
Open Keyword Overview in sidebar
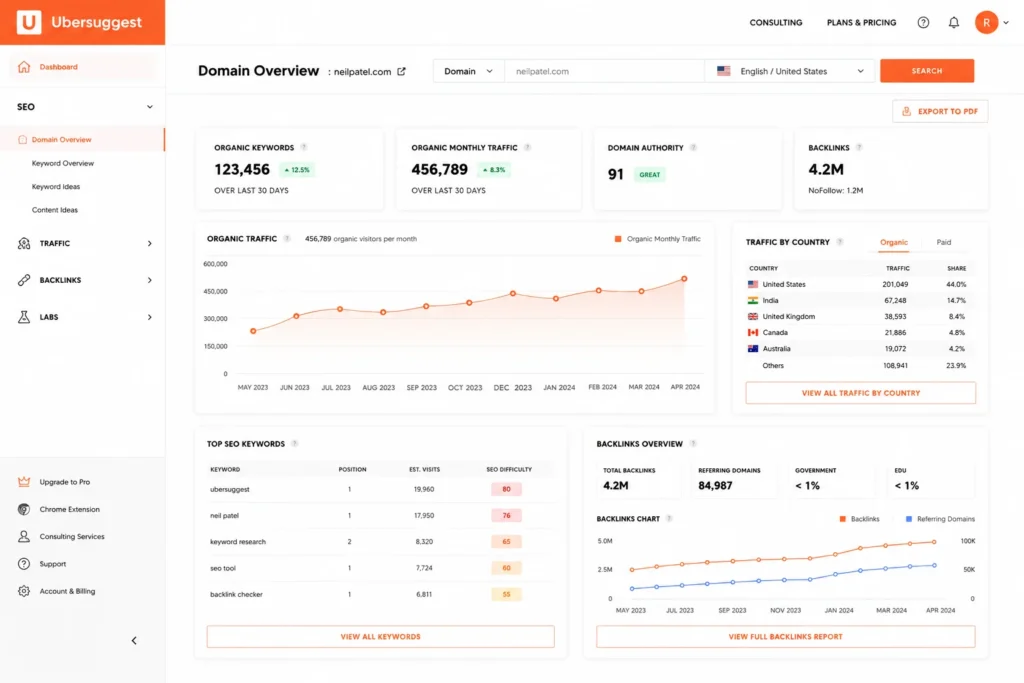pos(63,163)
